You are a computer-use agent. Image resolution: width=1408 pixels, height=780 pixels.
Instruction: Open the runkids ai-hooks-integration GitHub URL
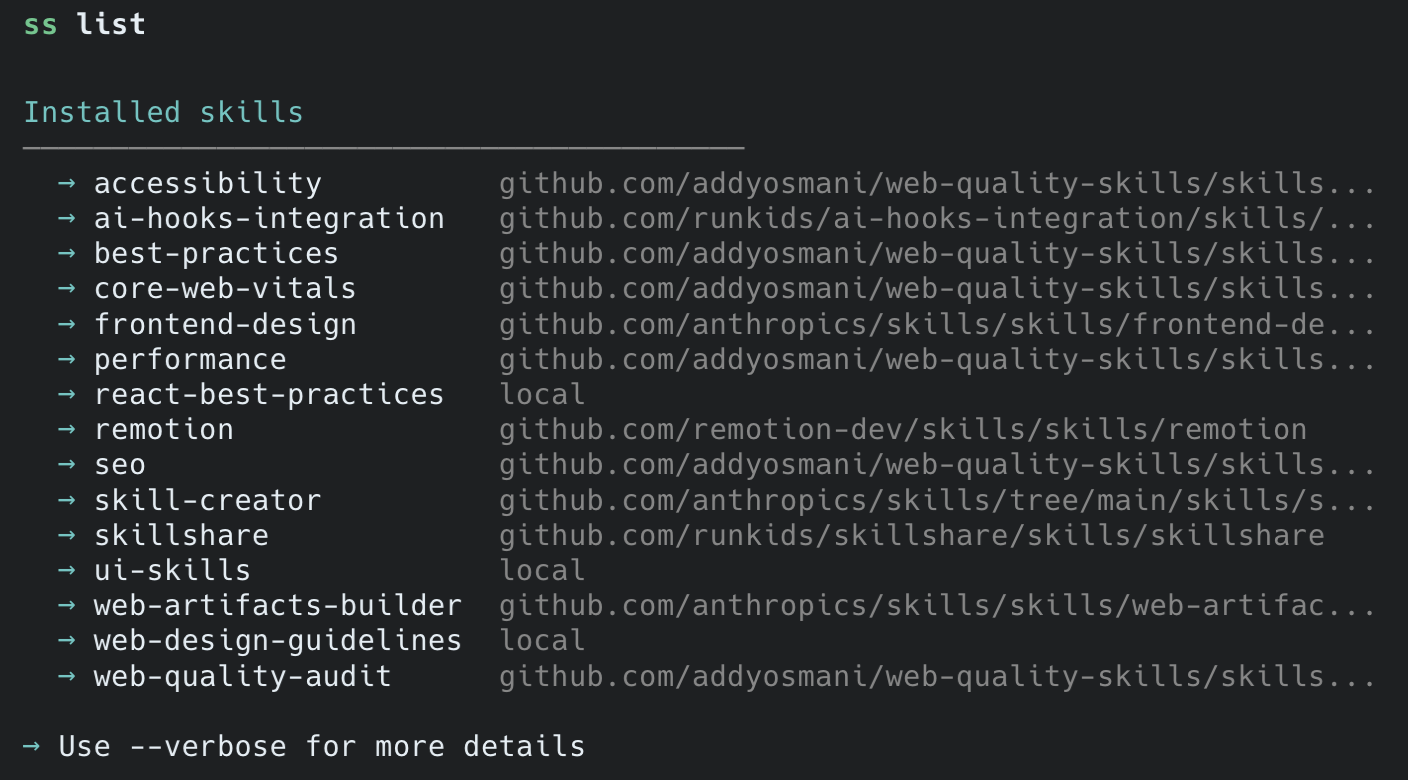(x=936, y=219)
